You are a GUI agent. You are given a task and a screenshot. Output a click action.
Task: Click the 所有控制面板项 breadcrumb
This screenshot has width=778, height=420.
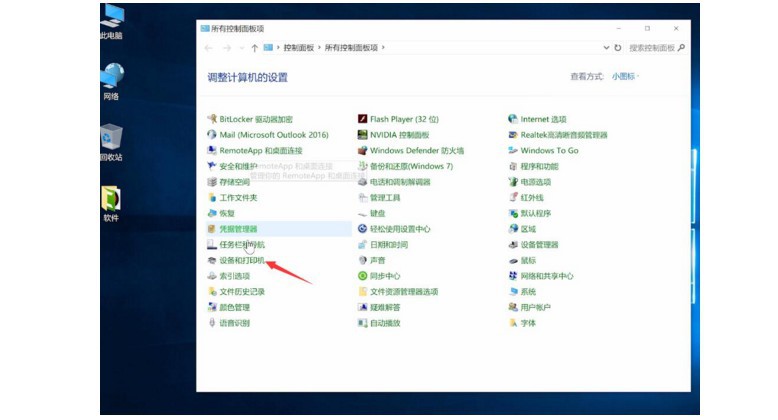coord(351,48)
